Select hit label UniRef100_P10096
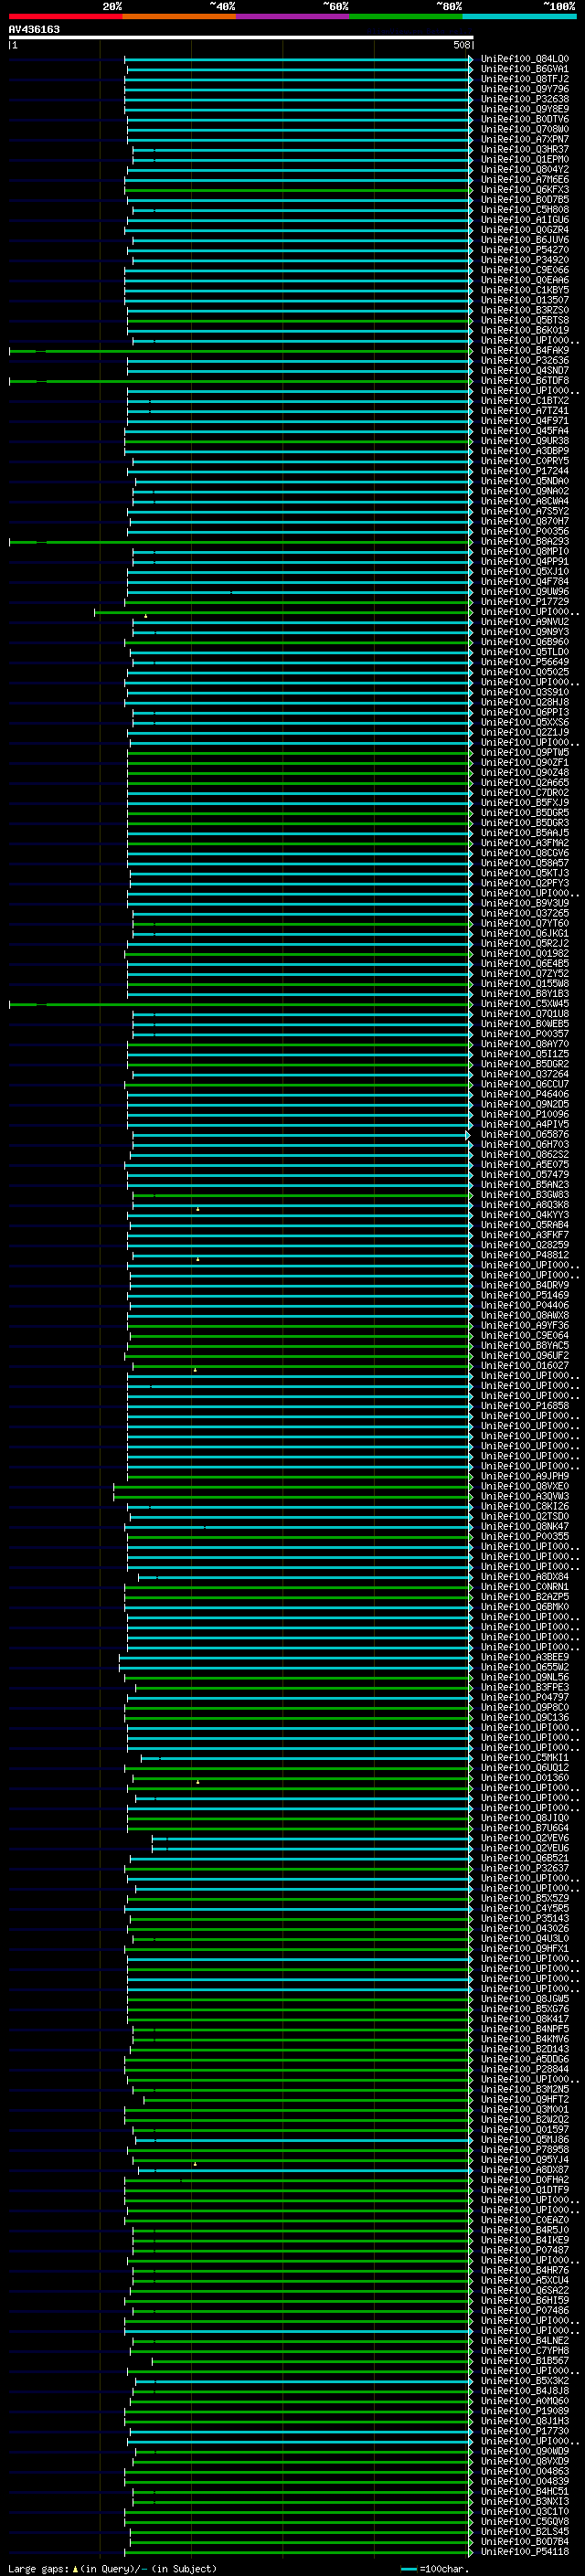585x2576 pixels. click(524, 1115)
